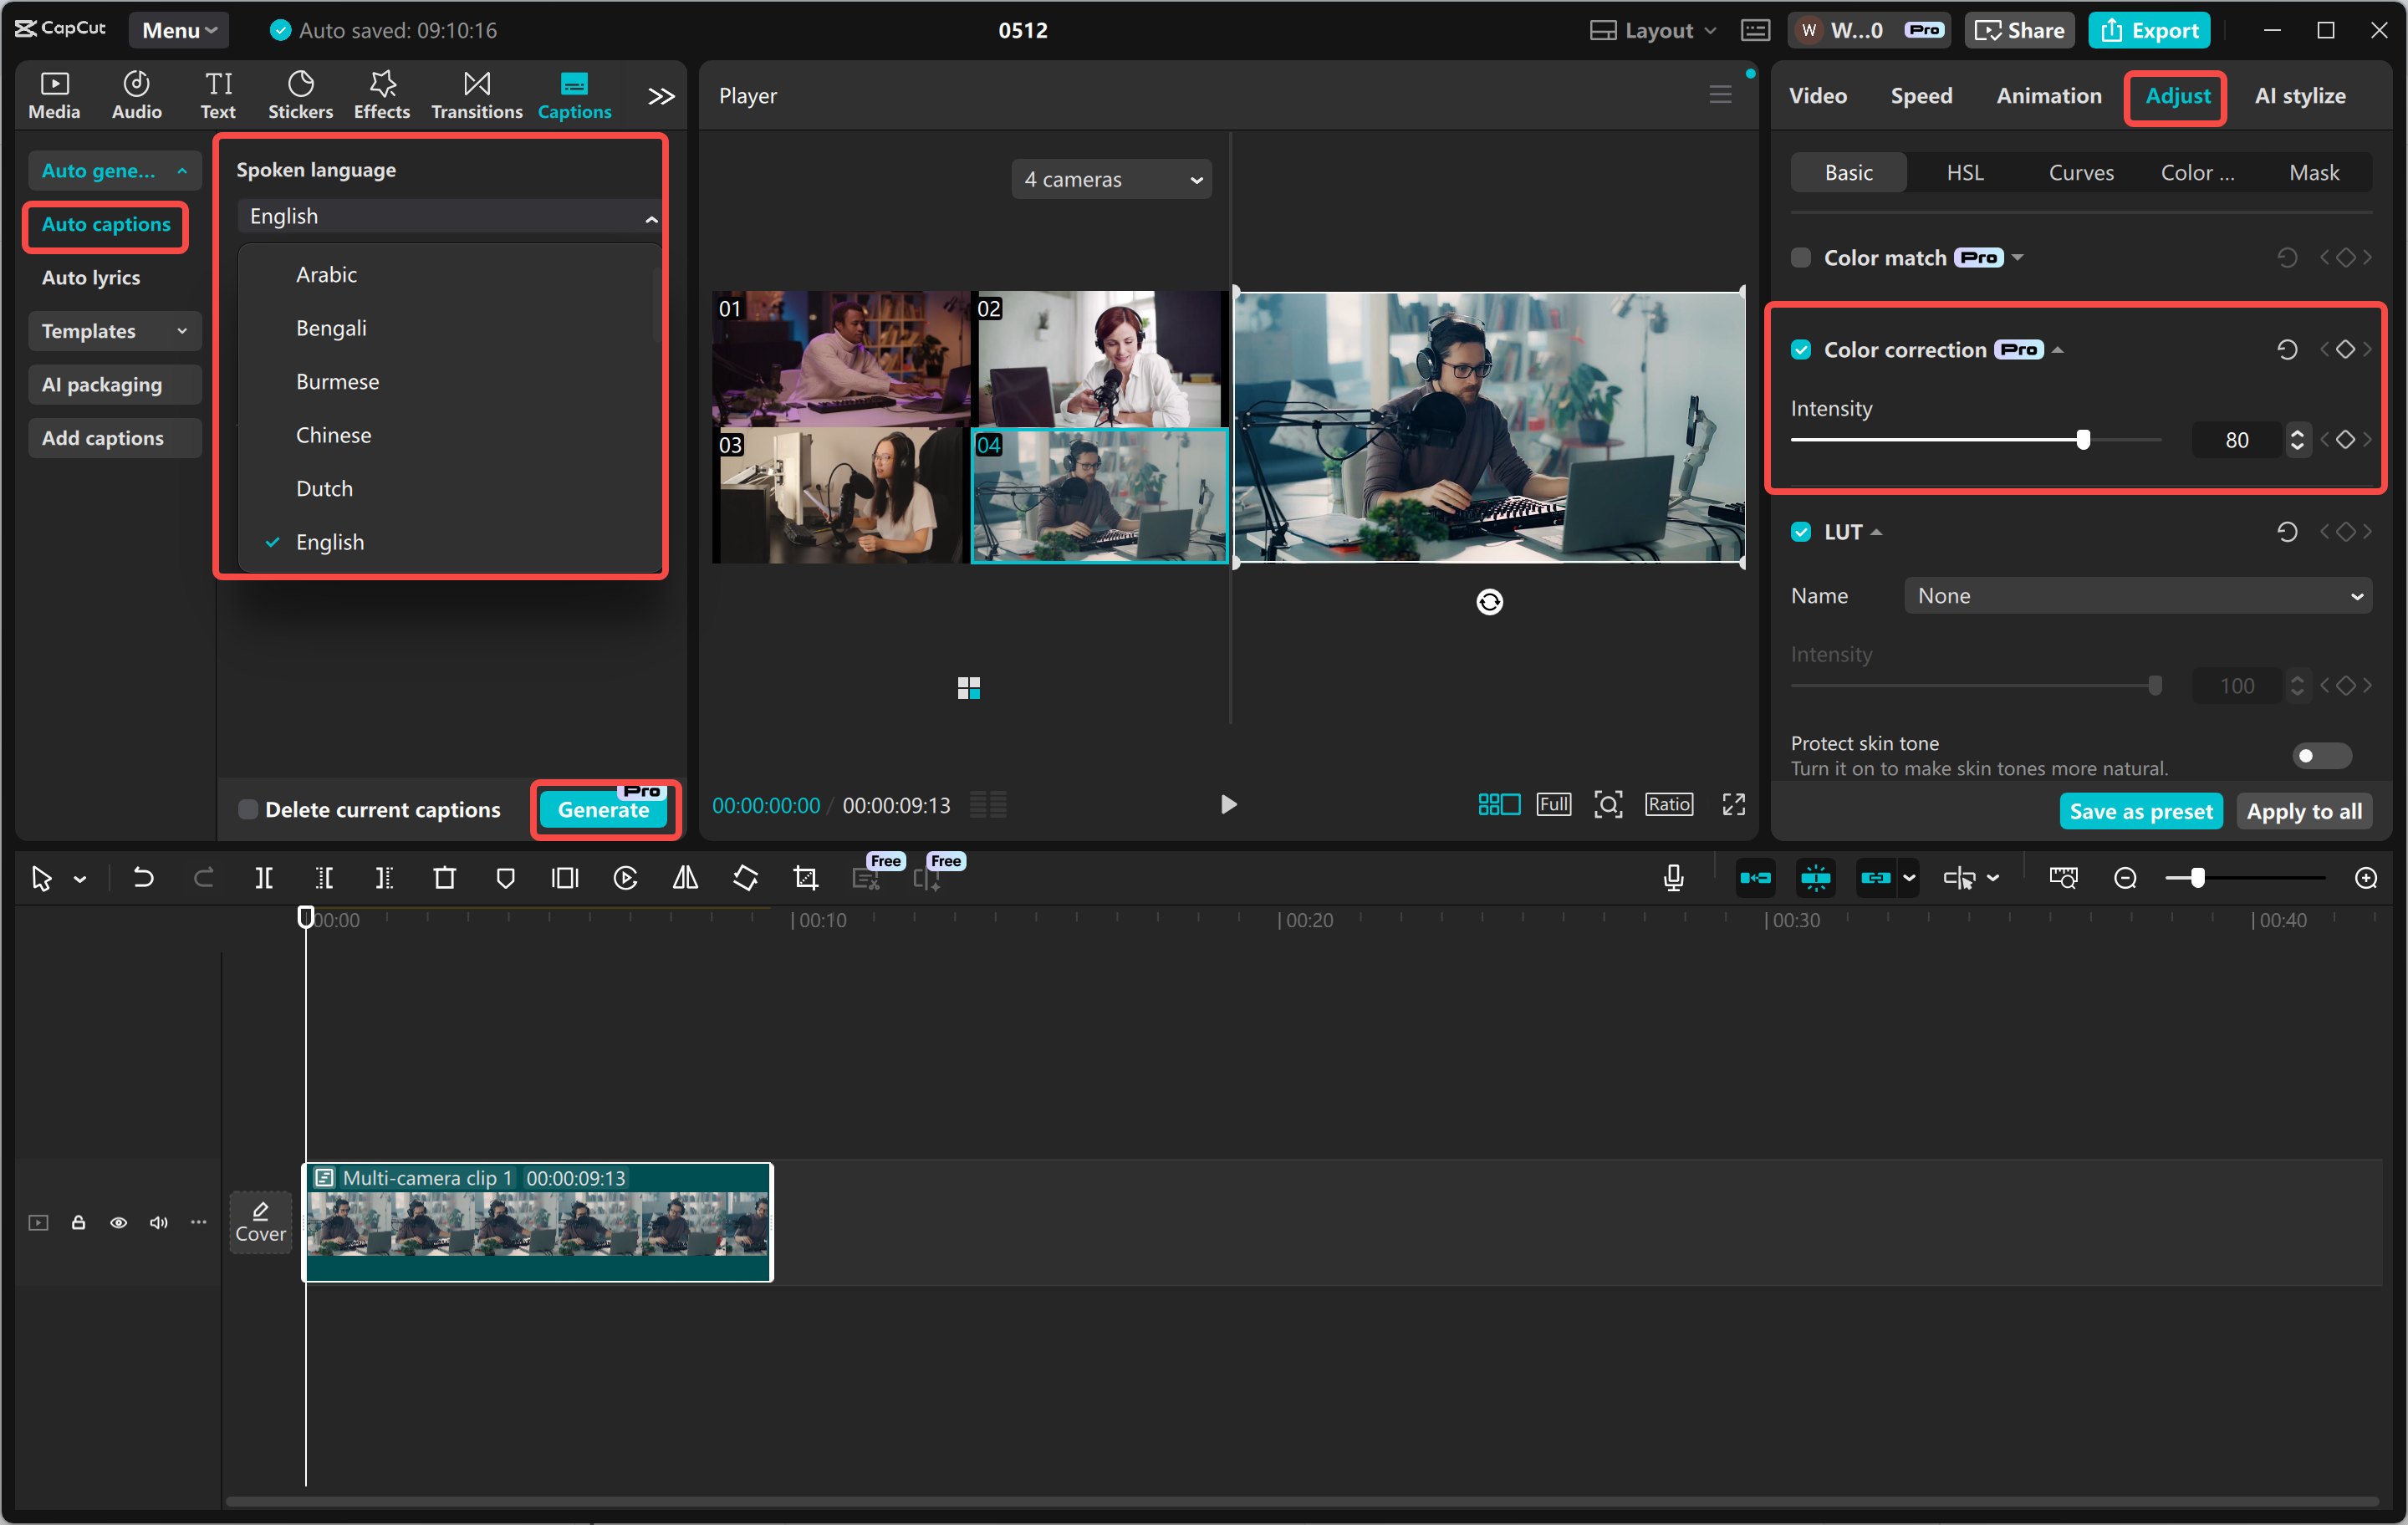2408x1525 pixels.
Task: Zoom out the timeline with the magnifier icon
Action: click(x=2124, y=877)
